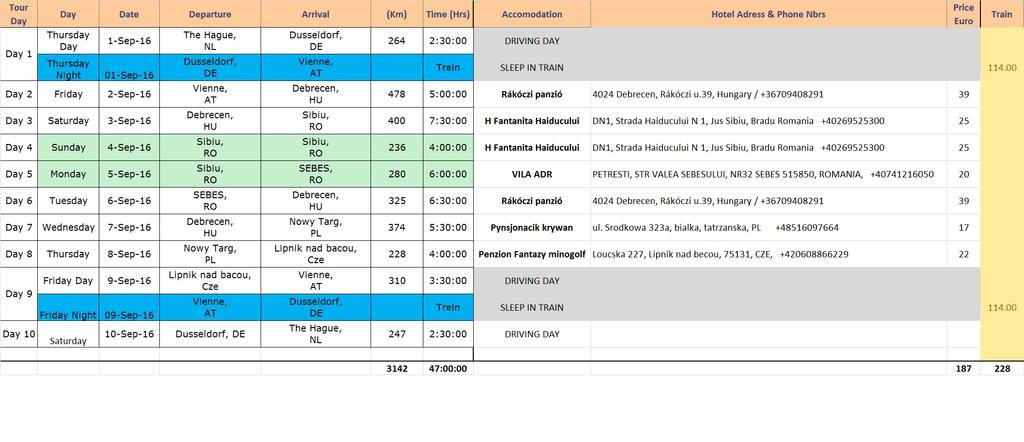Click the 'Wednesday' day cell
The width and height of the screenshot is (1024, 442).
[68, 227]
